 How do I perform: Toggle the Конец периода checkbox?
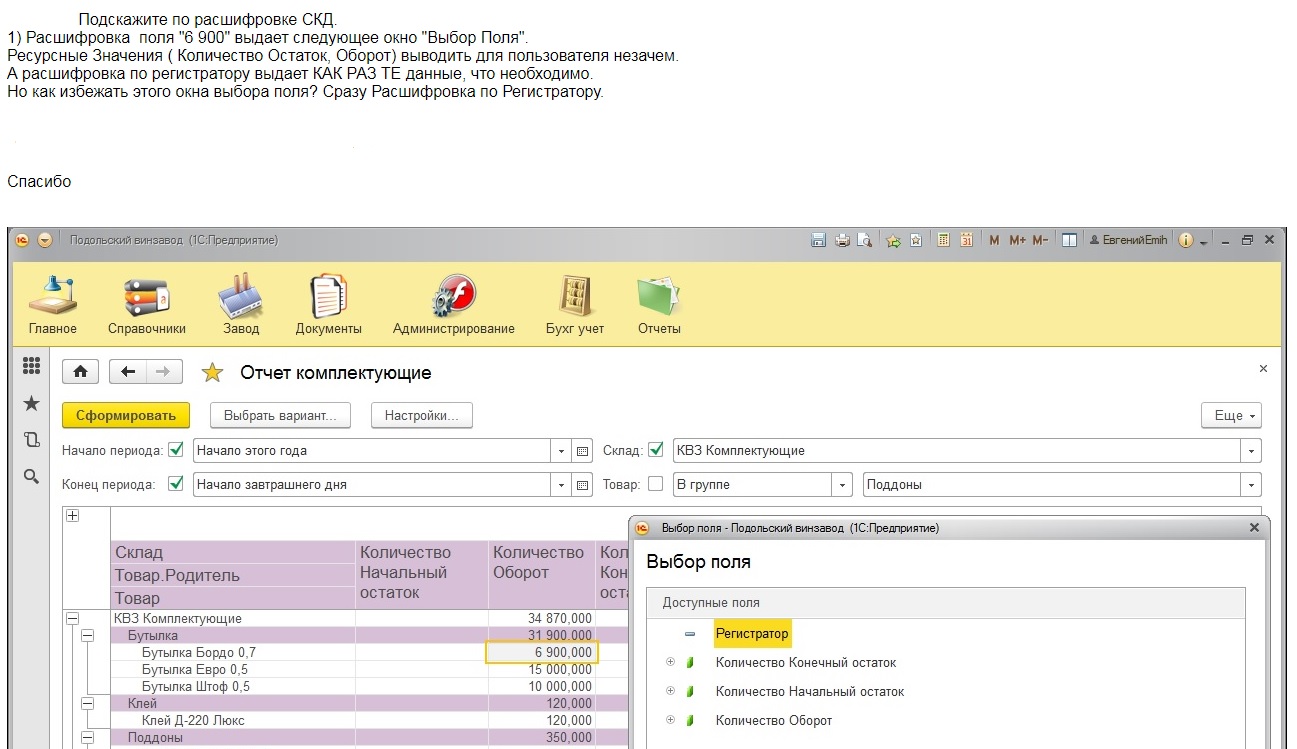click(x=176, y=484)
